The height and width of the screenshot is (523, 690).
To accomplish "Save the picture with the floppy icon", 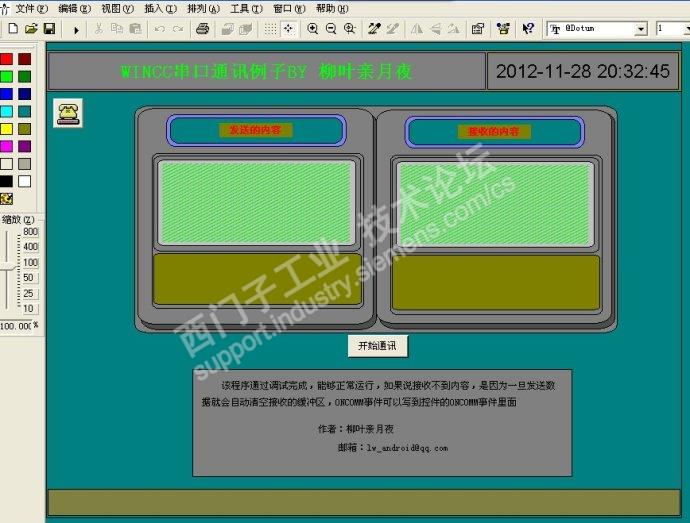I will coord(49,29).
